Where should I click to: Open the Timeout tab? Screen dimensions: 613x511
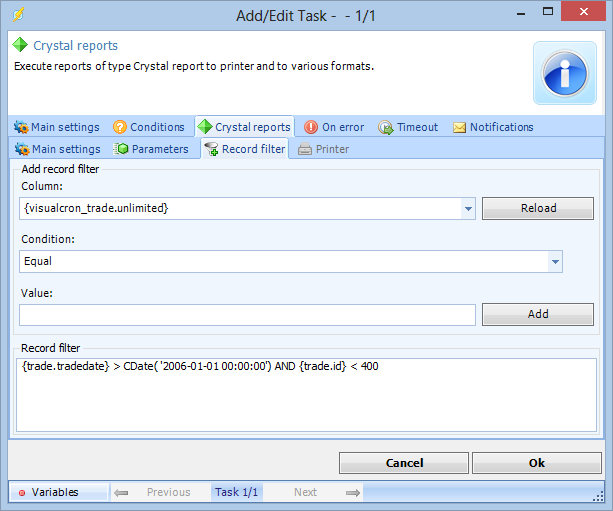[x=408, y=127]
